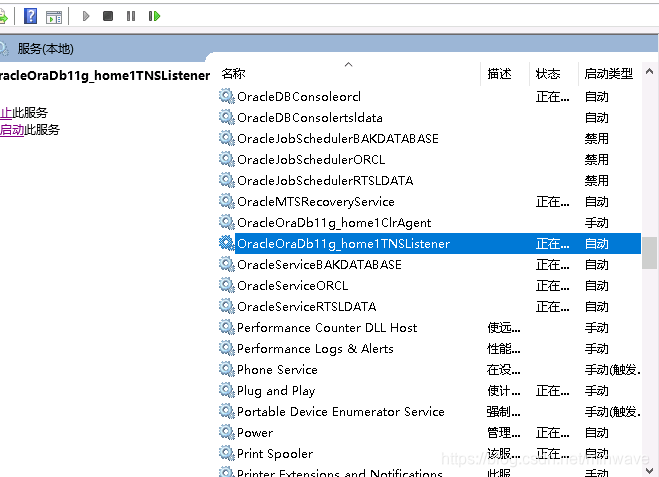
Task: Click the gear icon beside Print Spooler
Action: tap(227, 453)
